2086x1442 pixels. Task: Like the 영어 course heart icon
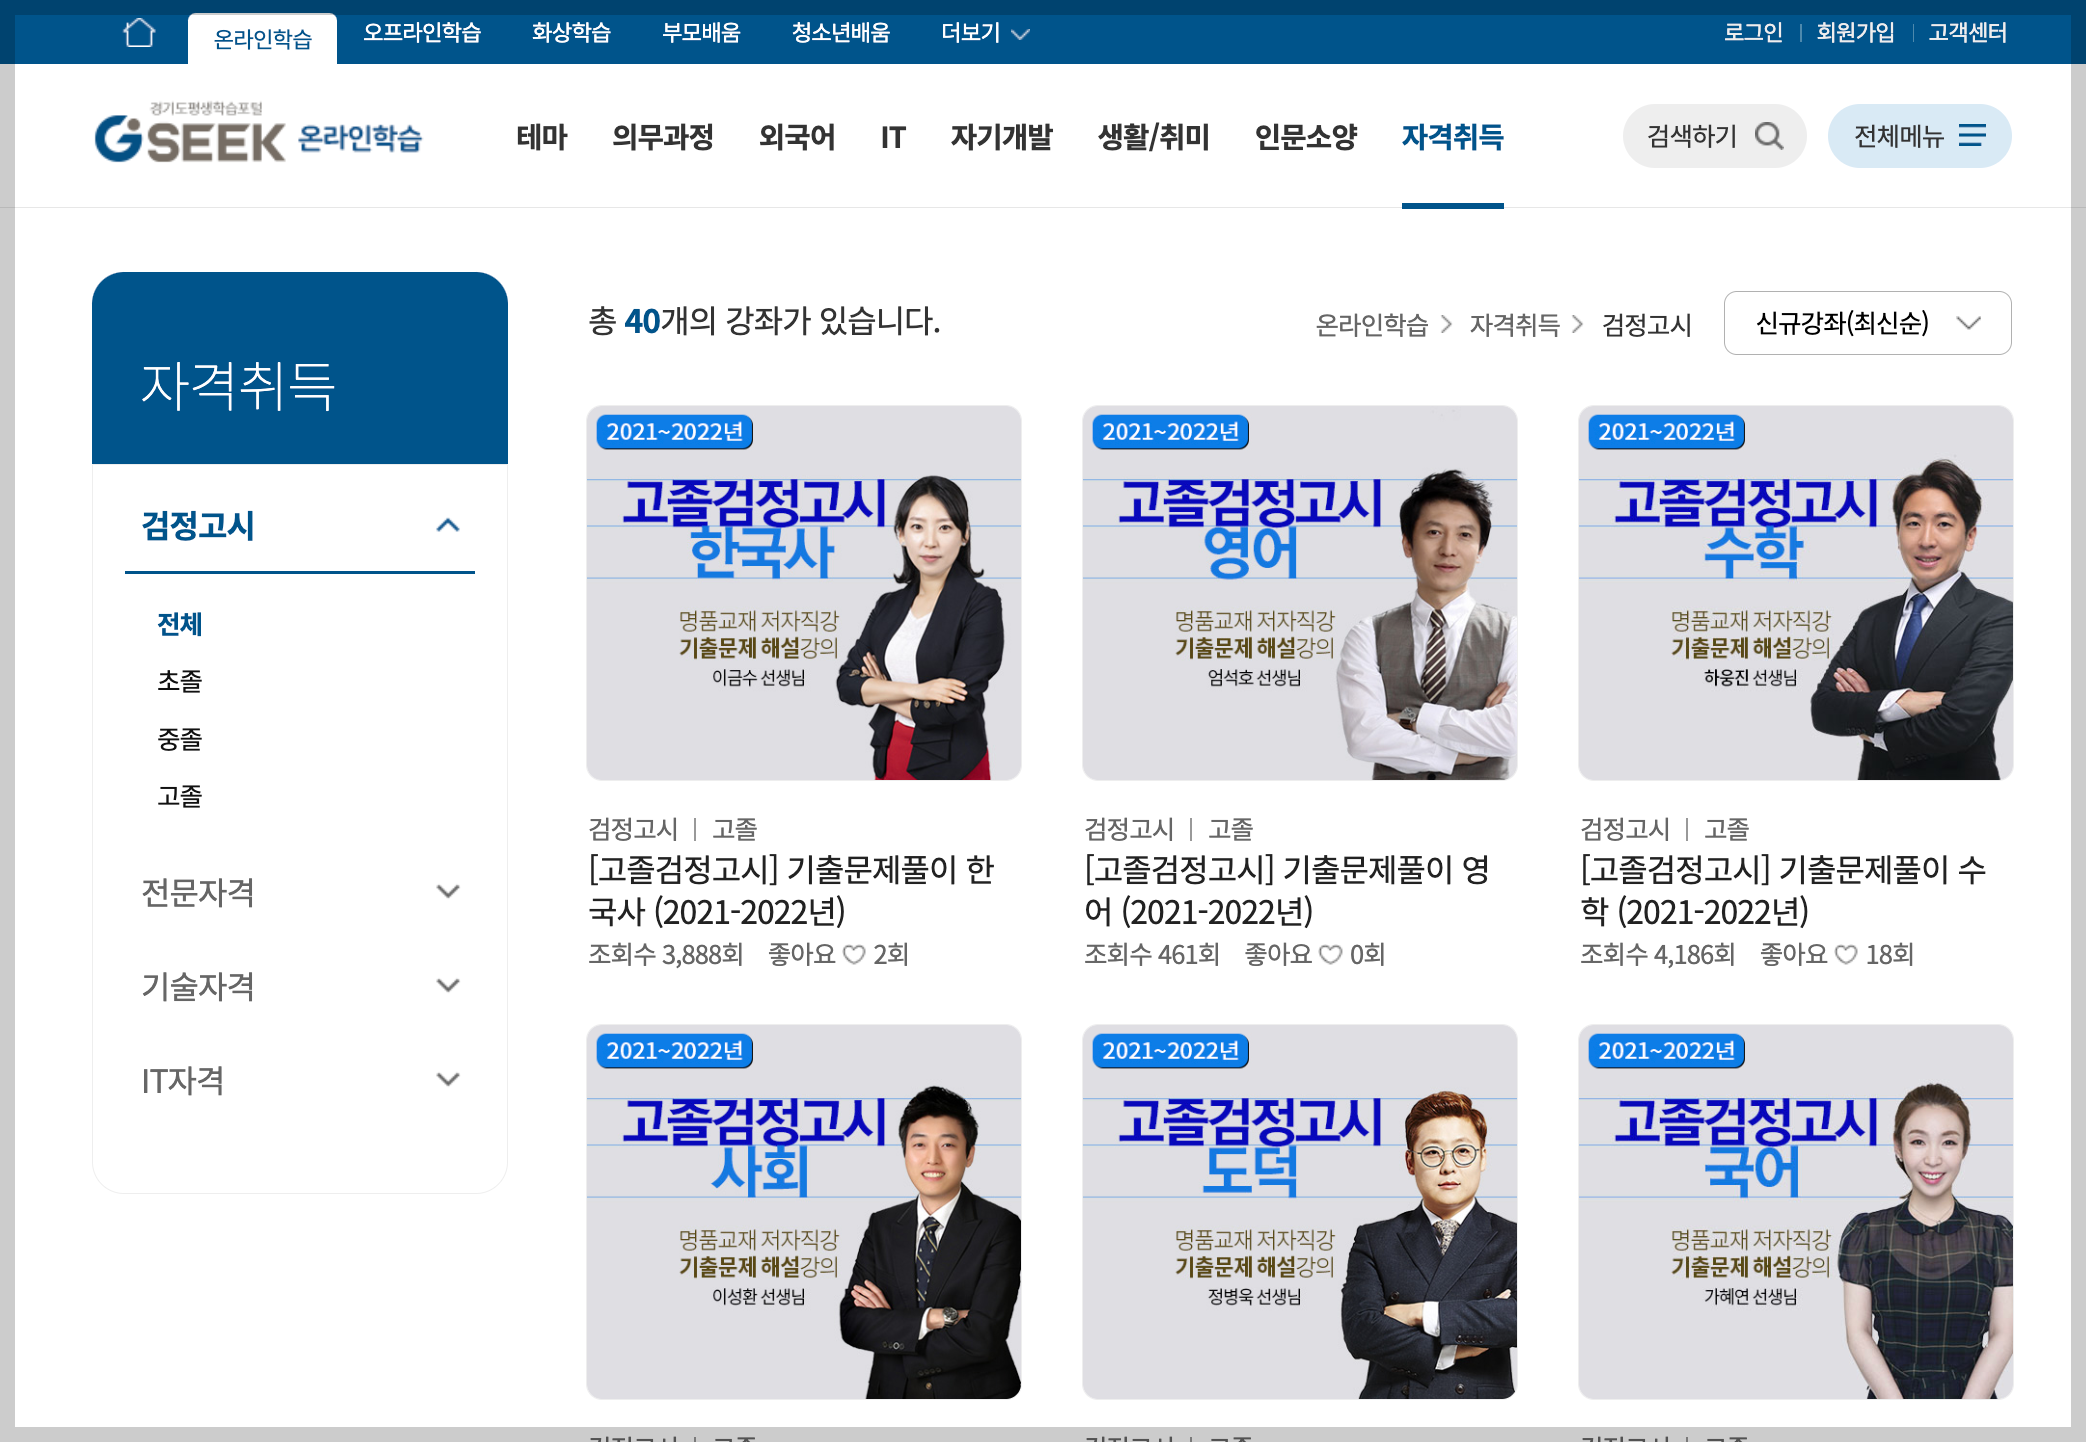click(x=1330, y=955)
